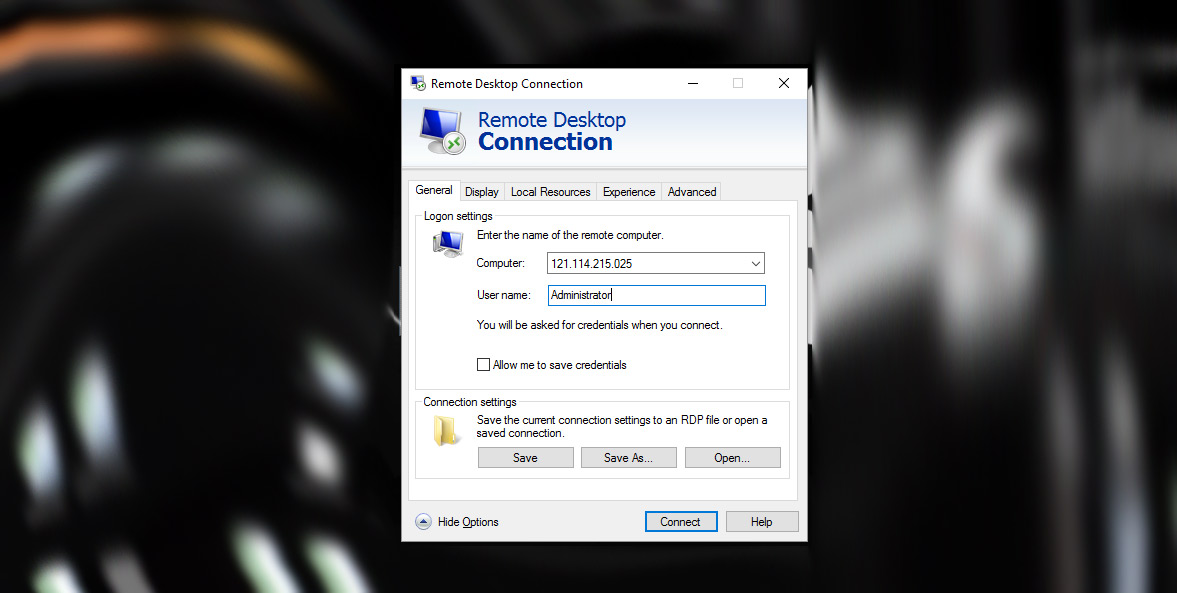The width and height of the screenshot is (1177, 593).
Task: Minimize the Remote Desktop Connection window
Action: pos(693,83)
